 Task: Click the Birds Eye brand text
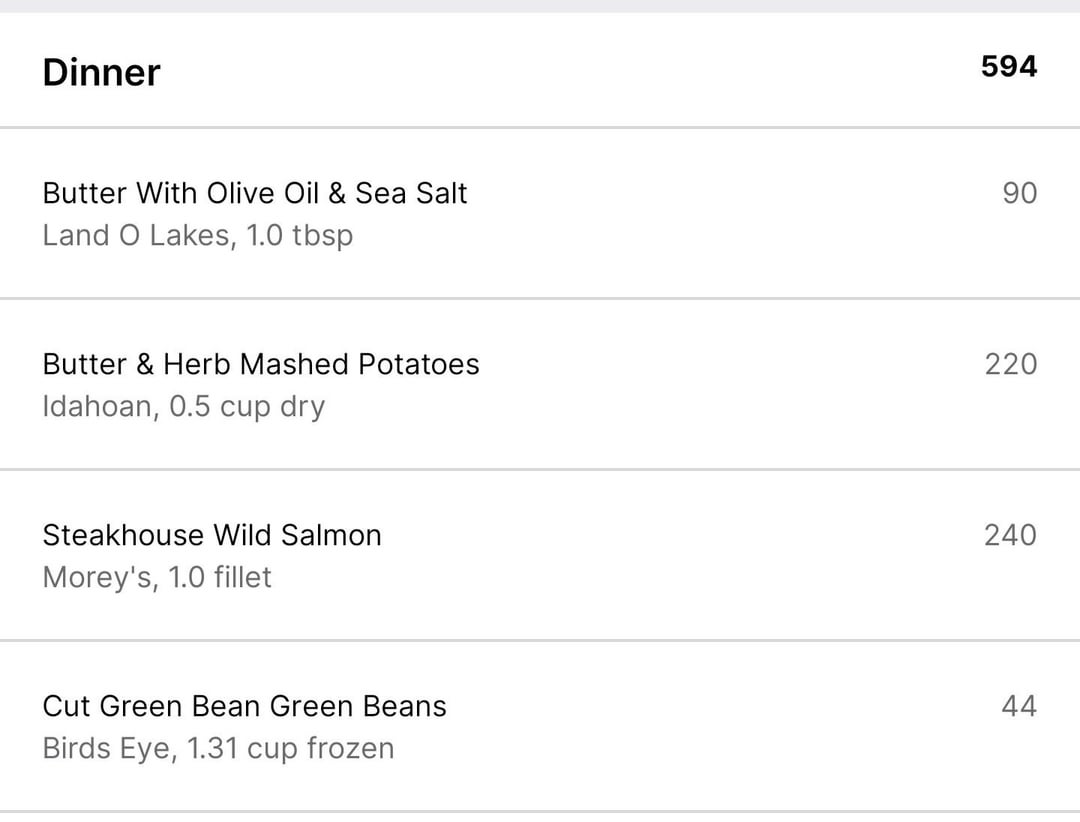(104, 749)
